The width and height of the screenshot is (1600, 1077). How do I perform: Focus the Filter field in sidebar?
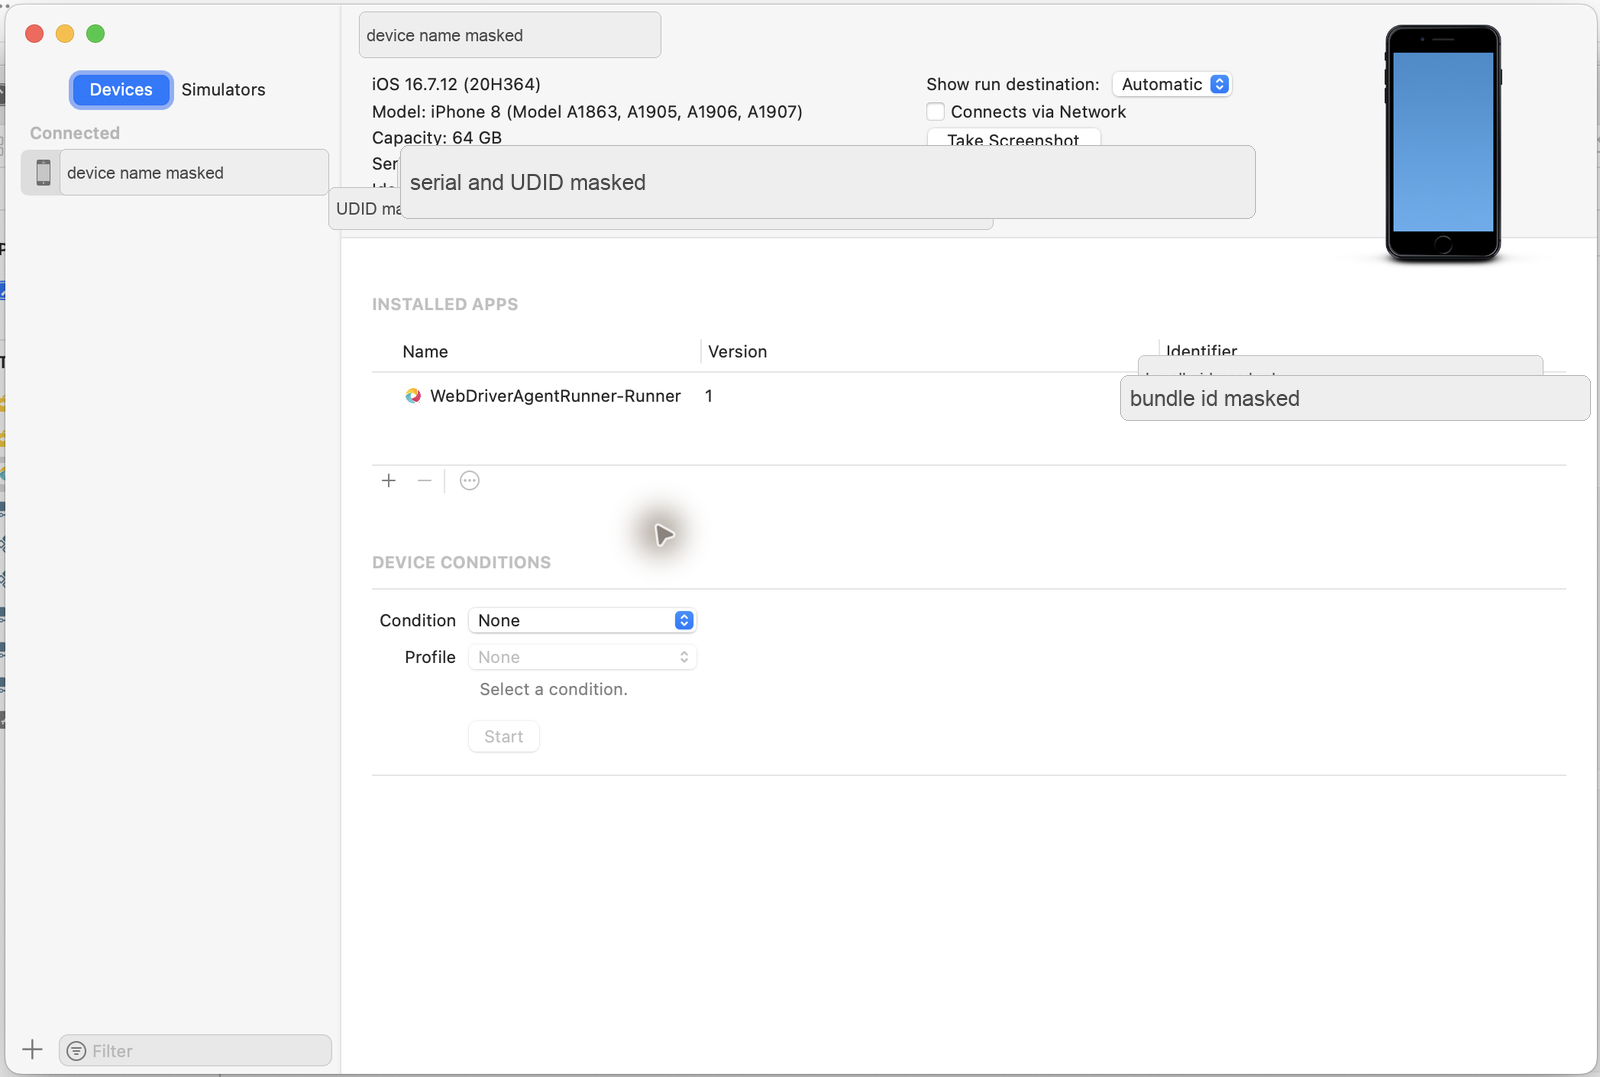(195, 1051)
